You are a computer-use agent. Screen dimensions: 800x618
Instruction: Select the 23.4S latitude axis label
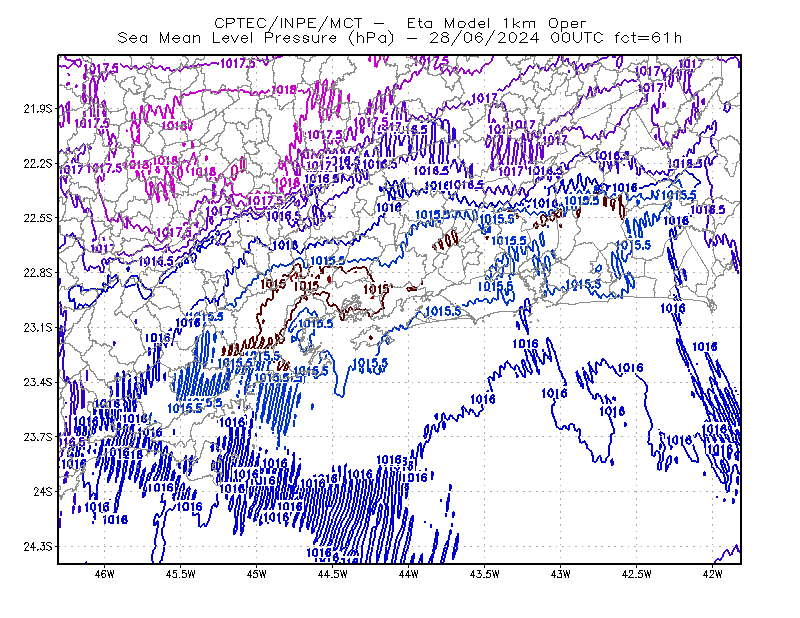coord(37,382)
